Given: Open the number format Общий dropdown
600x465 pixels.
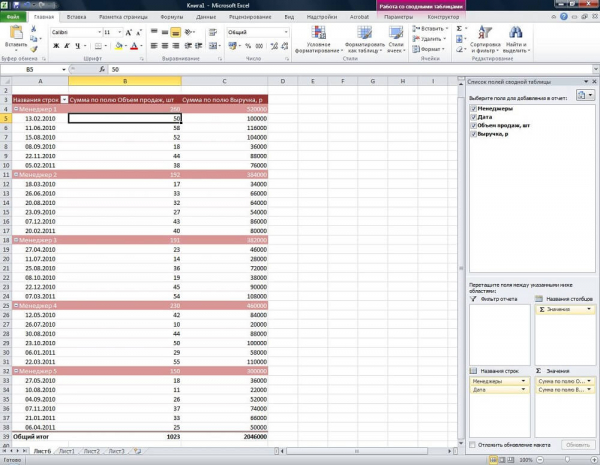Looking at the screenshot, I should click(x=286, y=33).
